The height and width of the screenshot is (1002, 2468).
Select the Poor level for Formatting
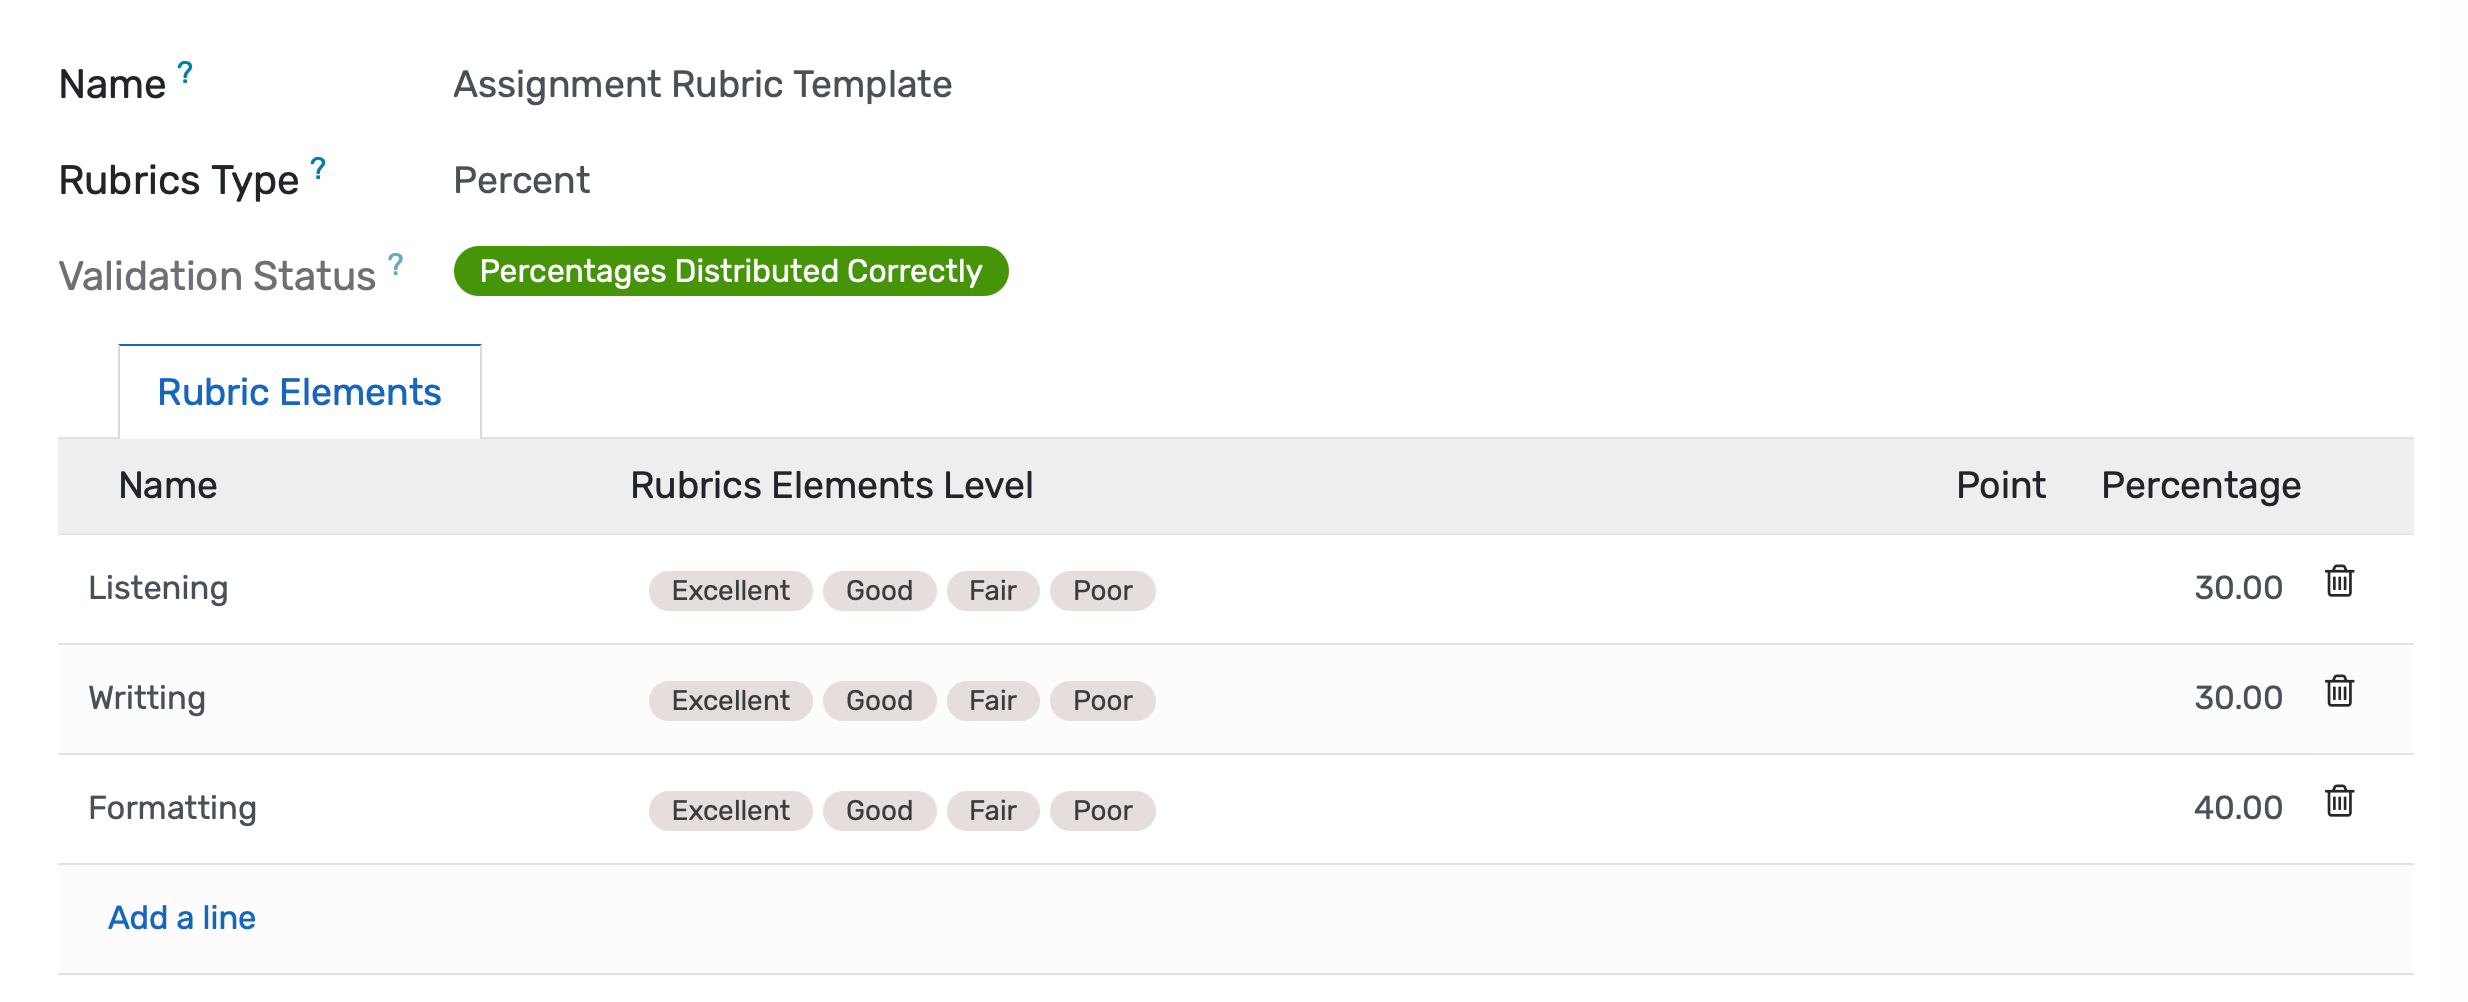(x=1102, y=810)
